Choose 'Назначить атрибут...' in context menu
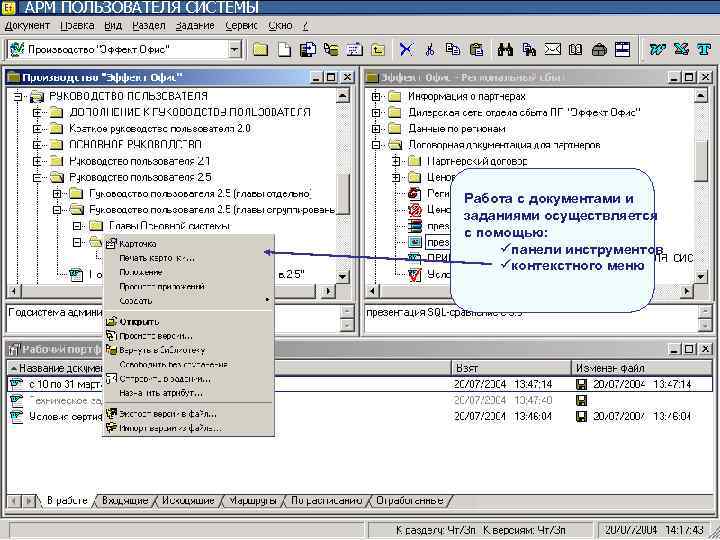The image size is (720, 540). (189, 393)
